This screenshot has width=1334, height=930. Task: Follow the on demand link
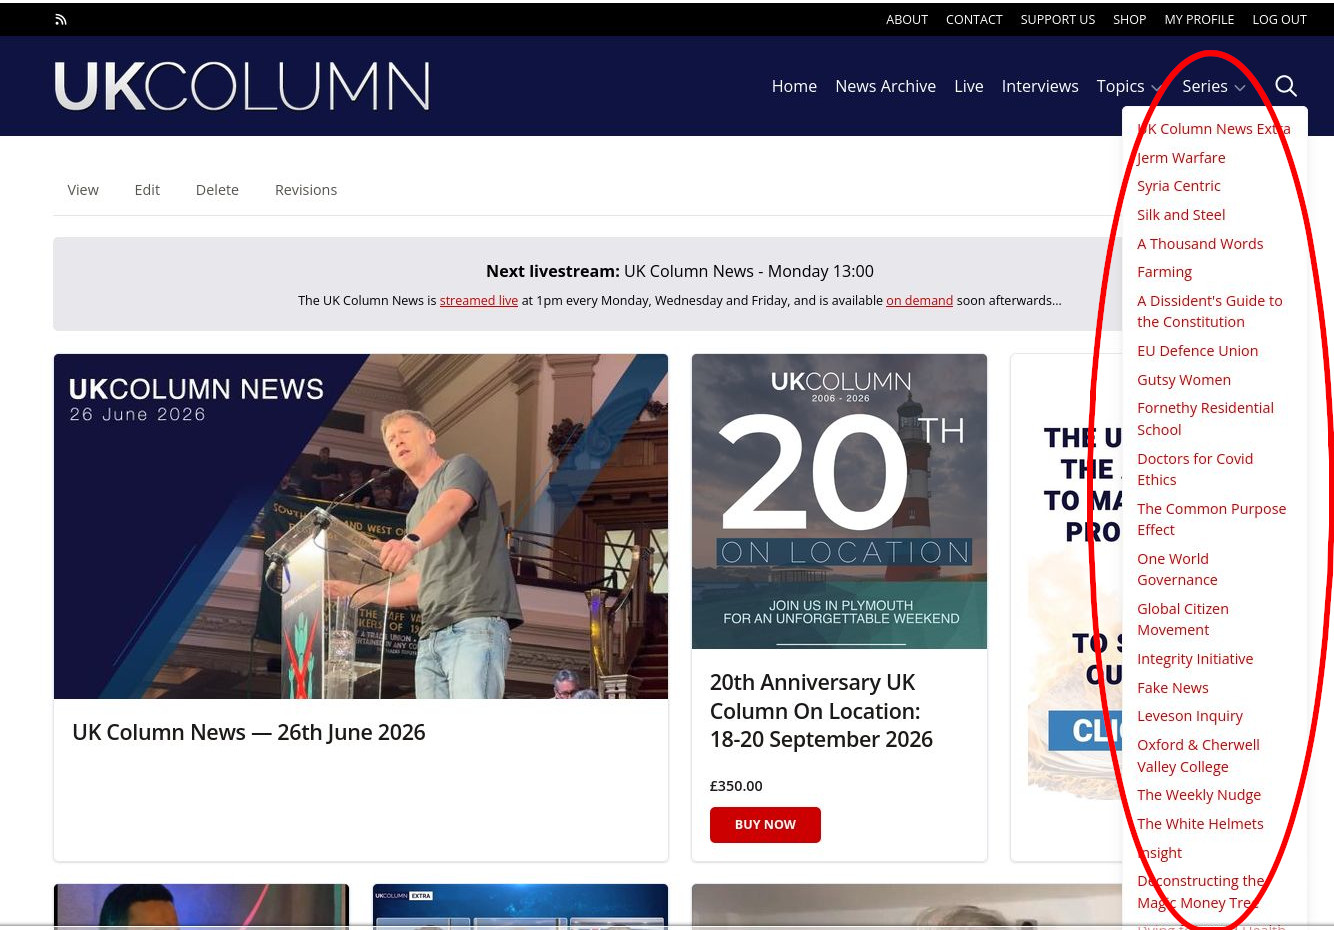[x=919, y=300]
